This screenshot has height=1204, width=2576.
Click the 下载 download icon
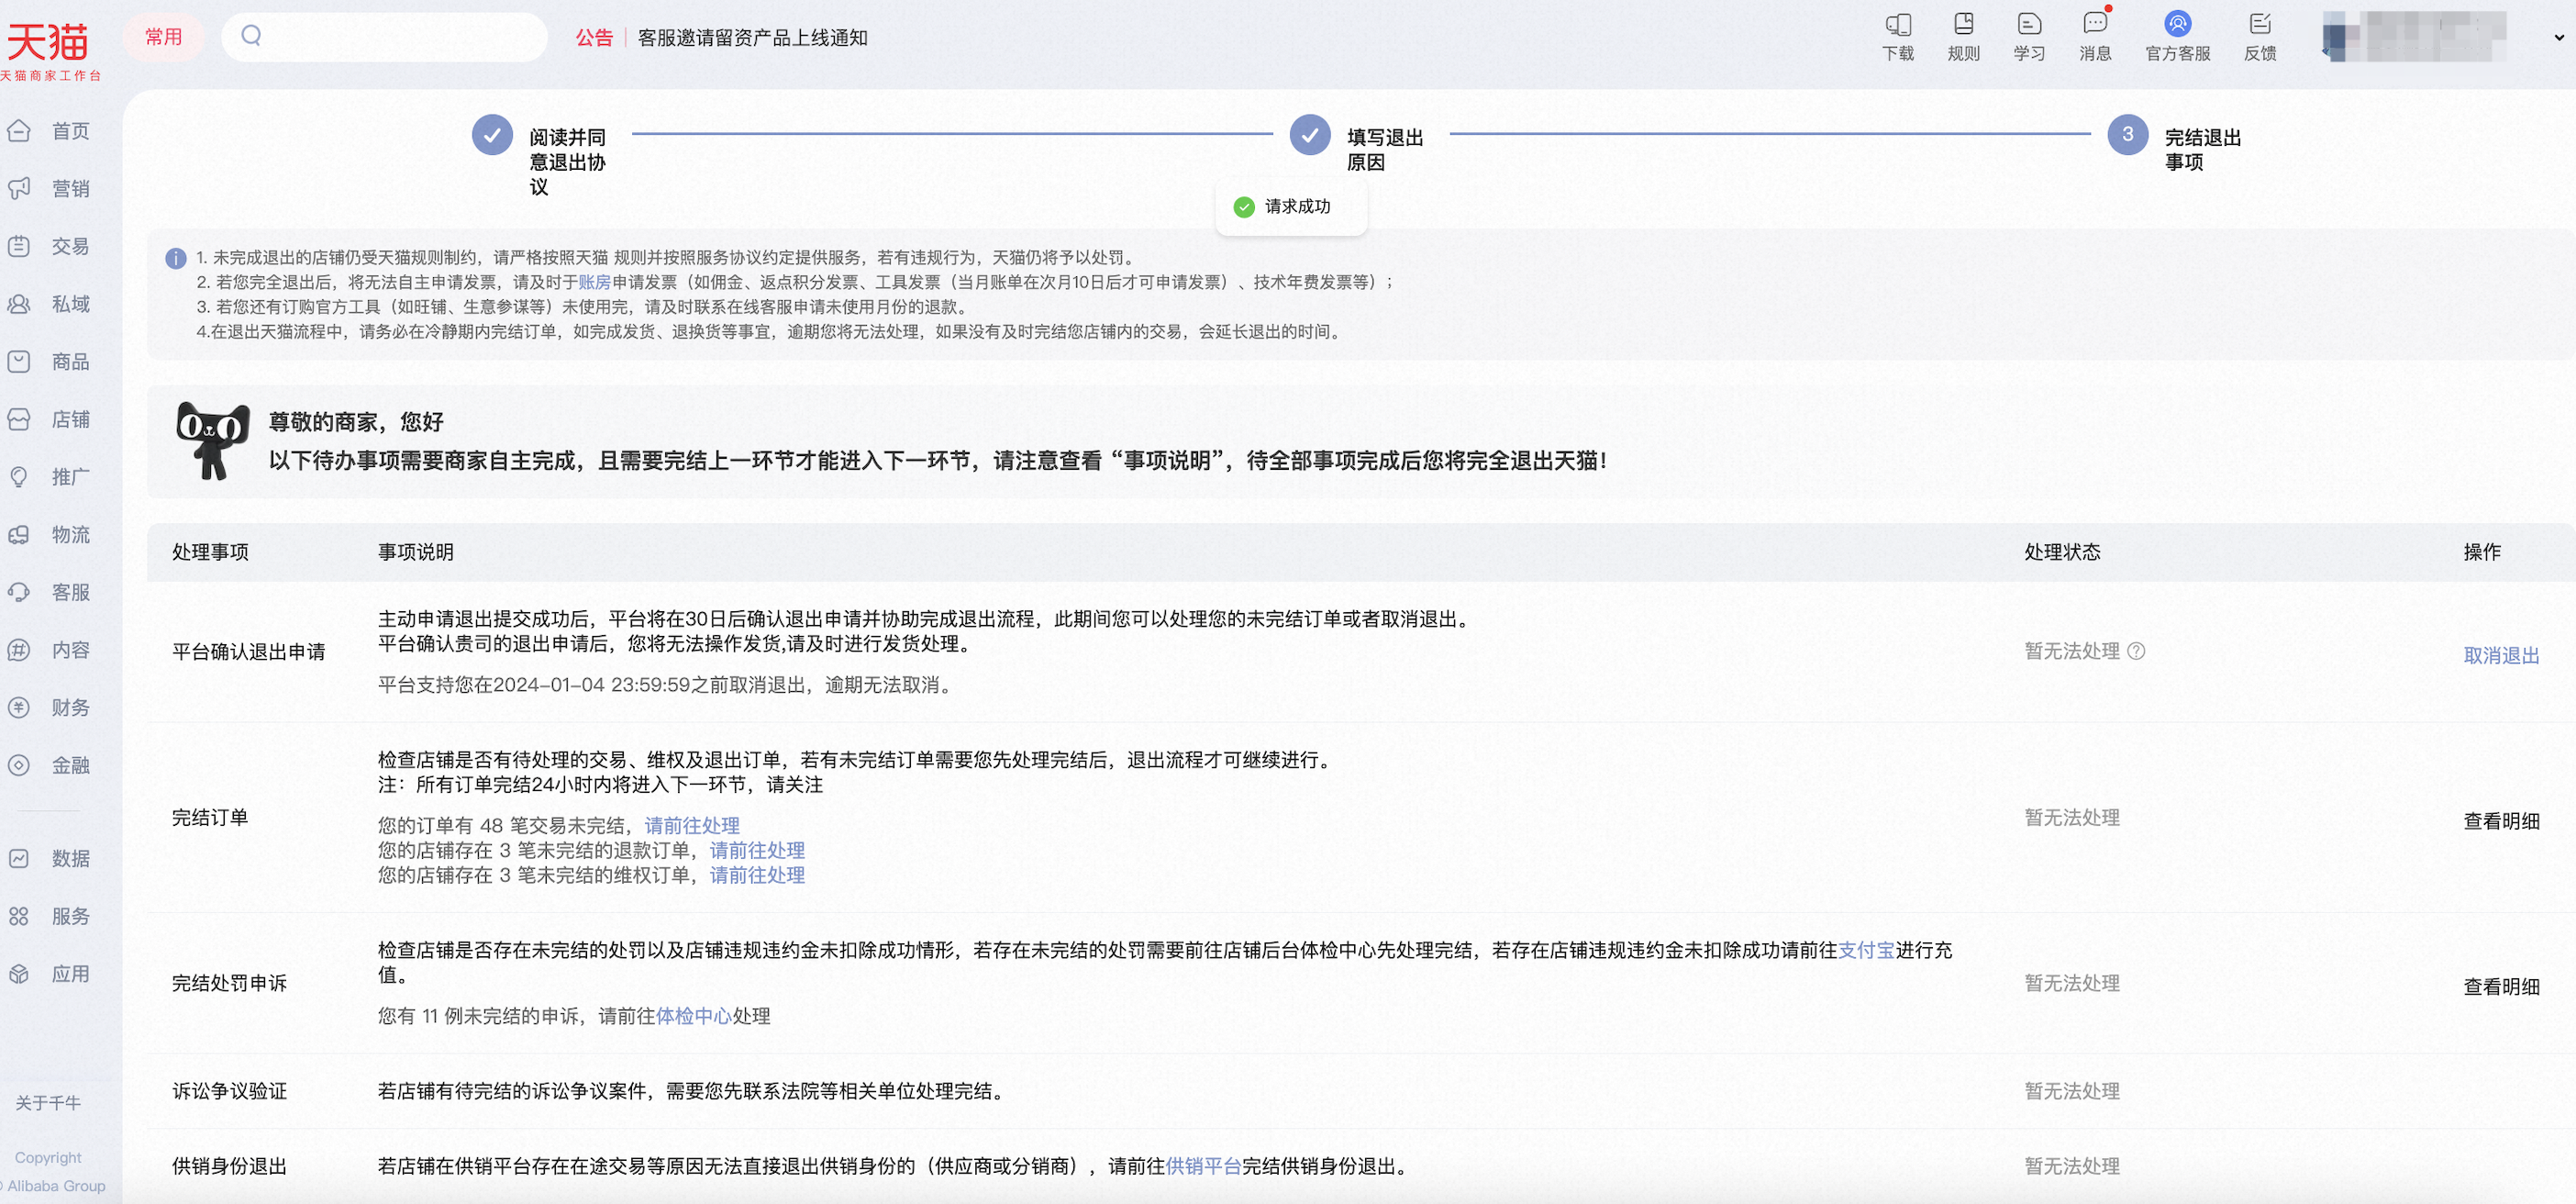click(x=1897, y=24)
